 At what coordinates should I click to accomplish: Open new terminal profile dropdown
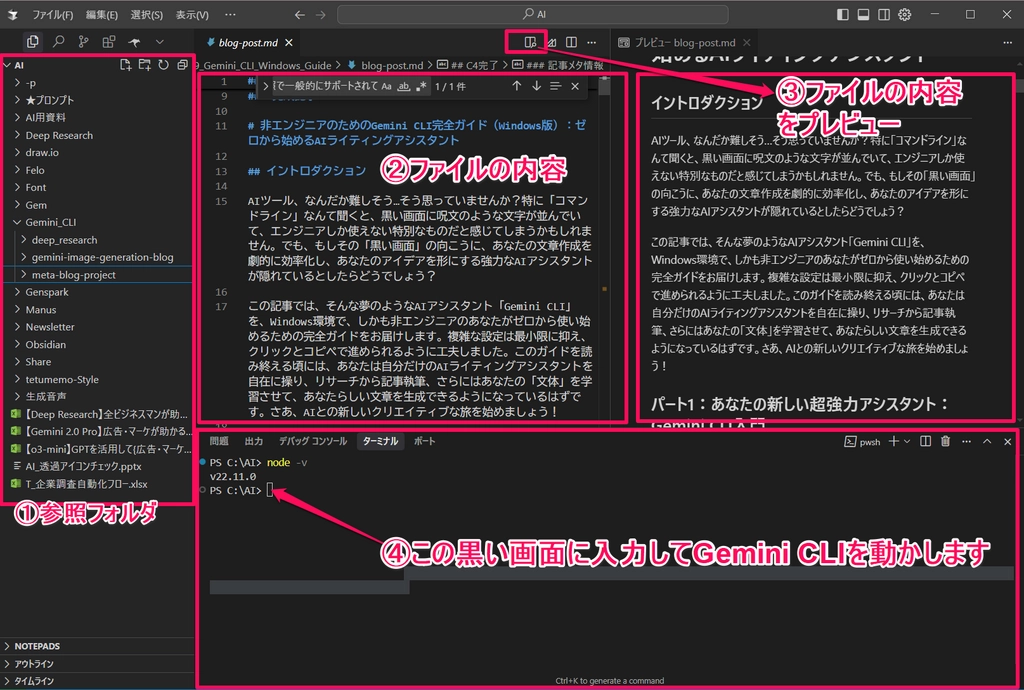906,441
